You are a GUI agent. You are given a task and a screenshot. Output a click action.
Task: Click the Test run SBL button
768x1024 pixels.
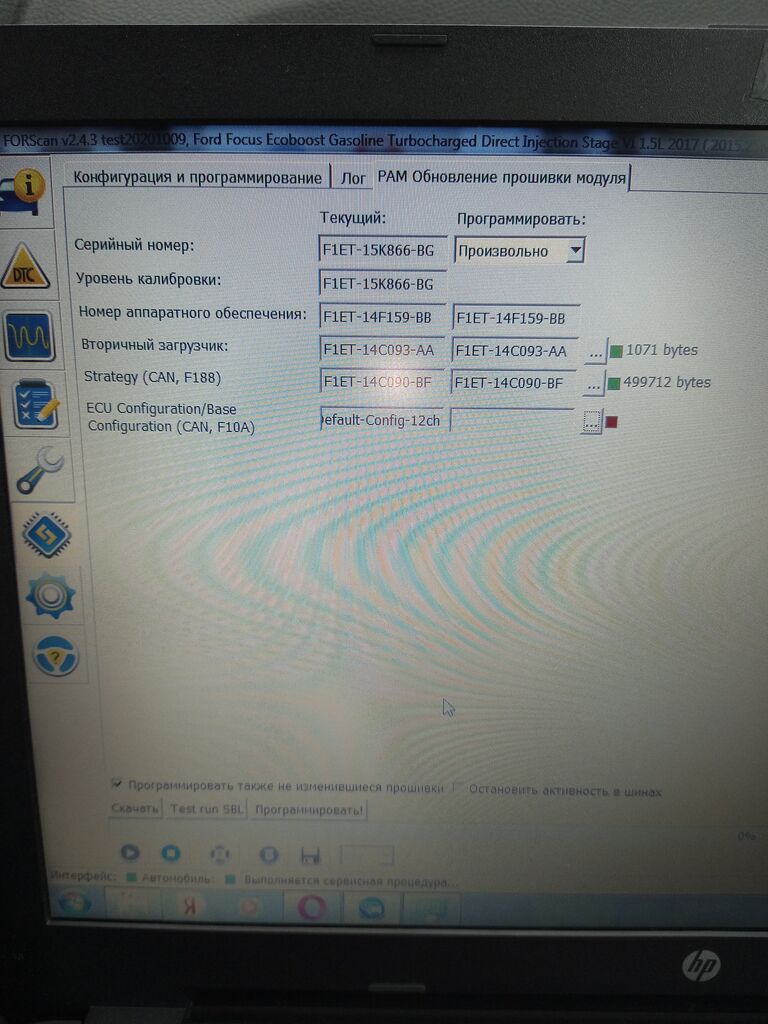206,809
